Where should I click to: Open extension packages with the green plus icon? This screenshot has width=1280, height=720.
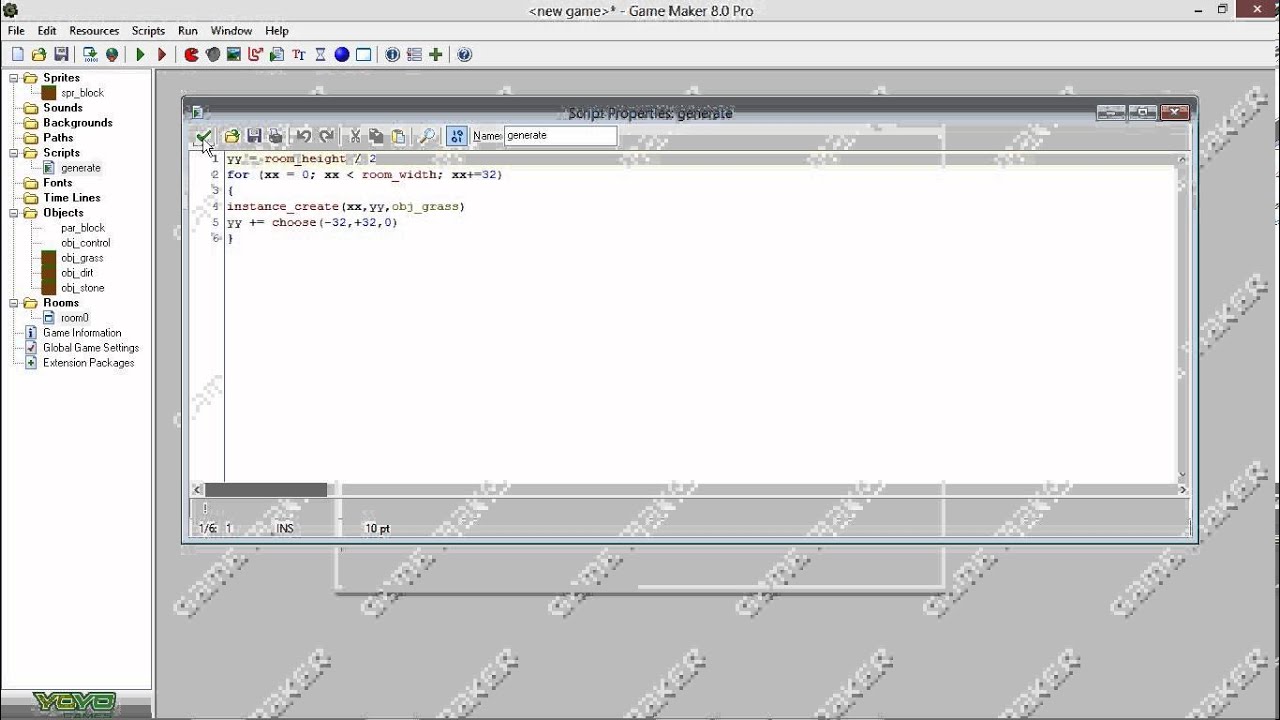pos(436,55)
